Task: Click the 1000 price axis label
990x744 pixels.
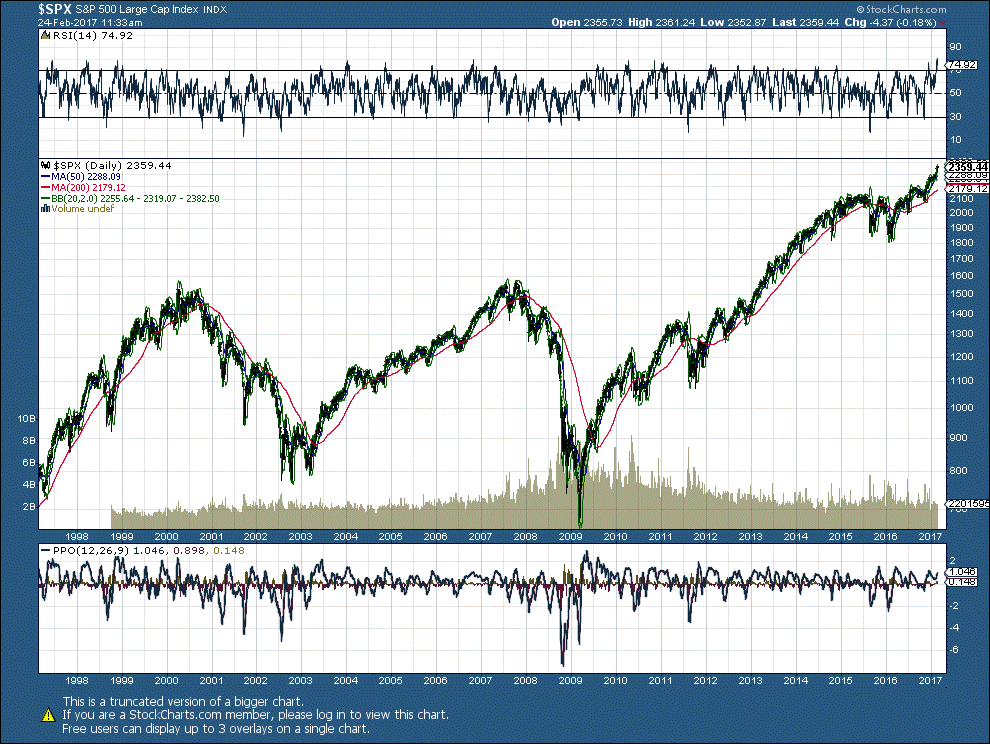Action: click(961, 408)
